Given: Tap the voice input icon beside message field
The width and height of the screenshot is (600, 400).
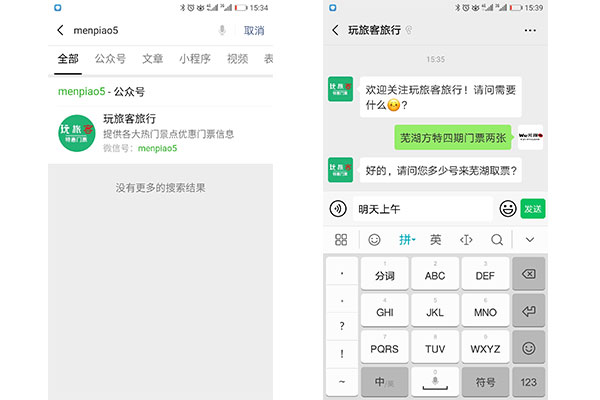Looking at the screenshot, I should pyautogui.click(x=339, y=209).
